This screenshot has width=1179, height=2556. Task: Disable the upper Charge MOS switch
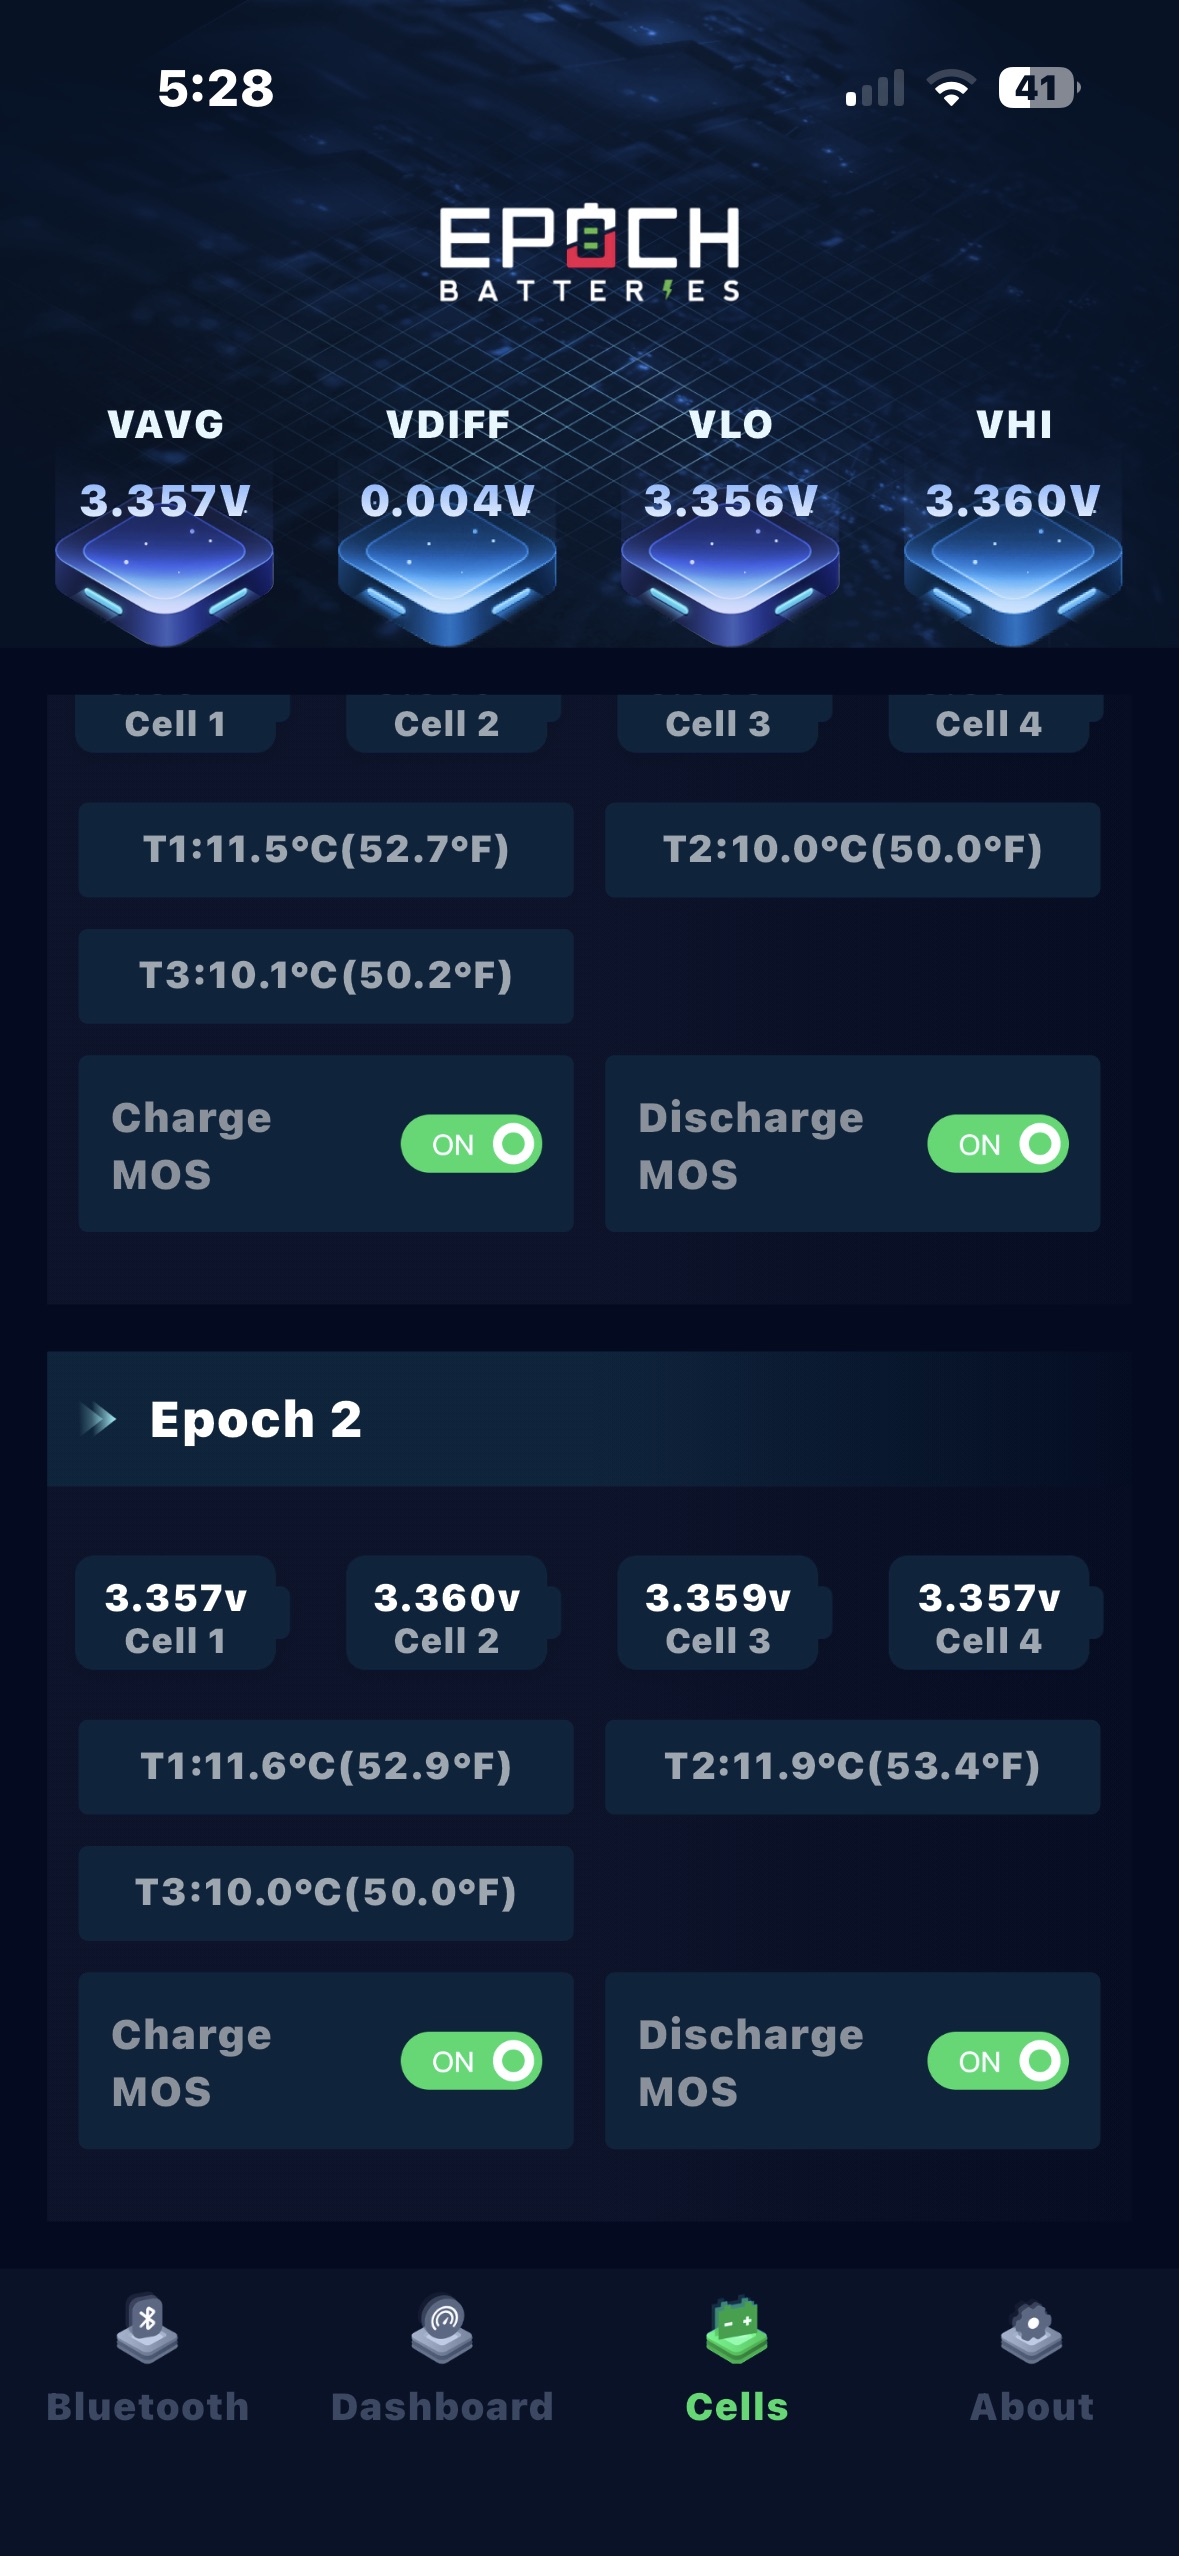pyautogui.click(x=471, y=1144)
